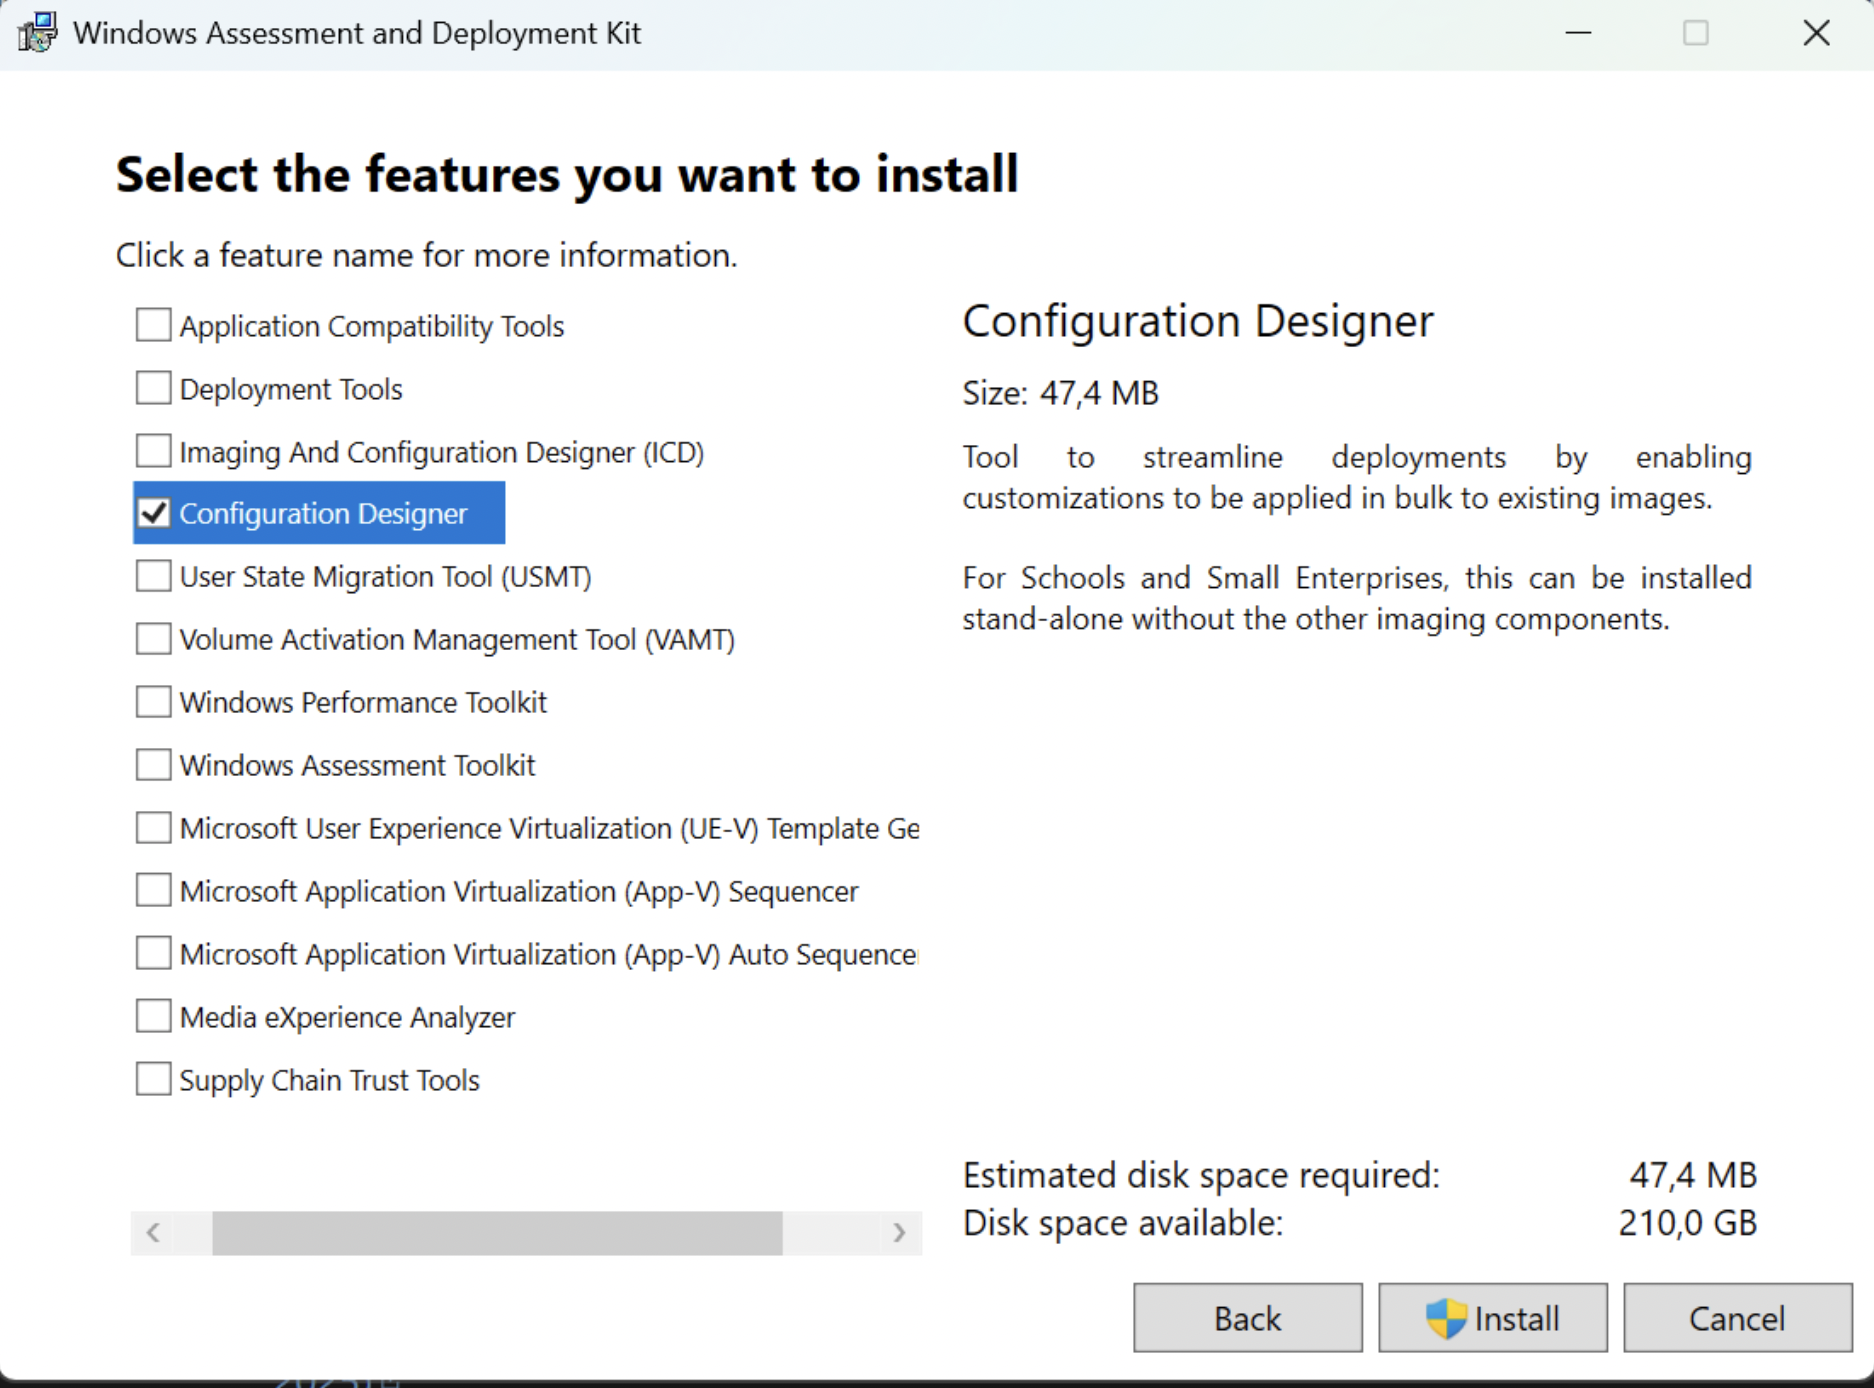The image size is (1874, 1388).
Task: Click the Configuration Designer description heading
Action: [1198, 321]
